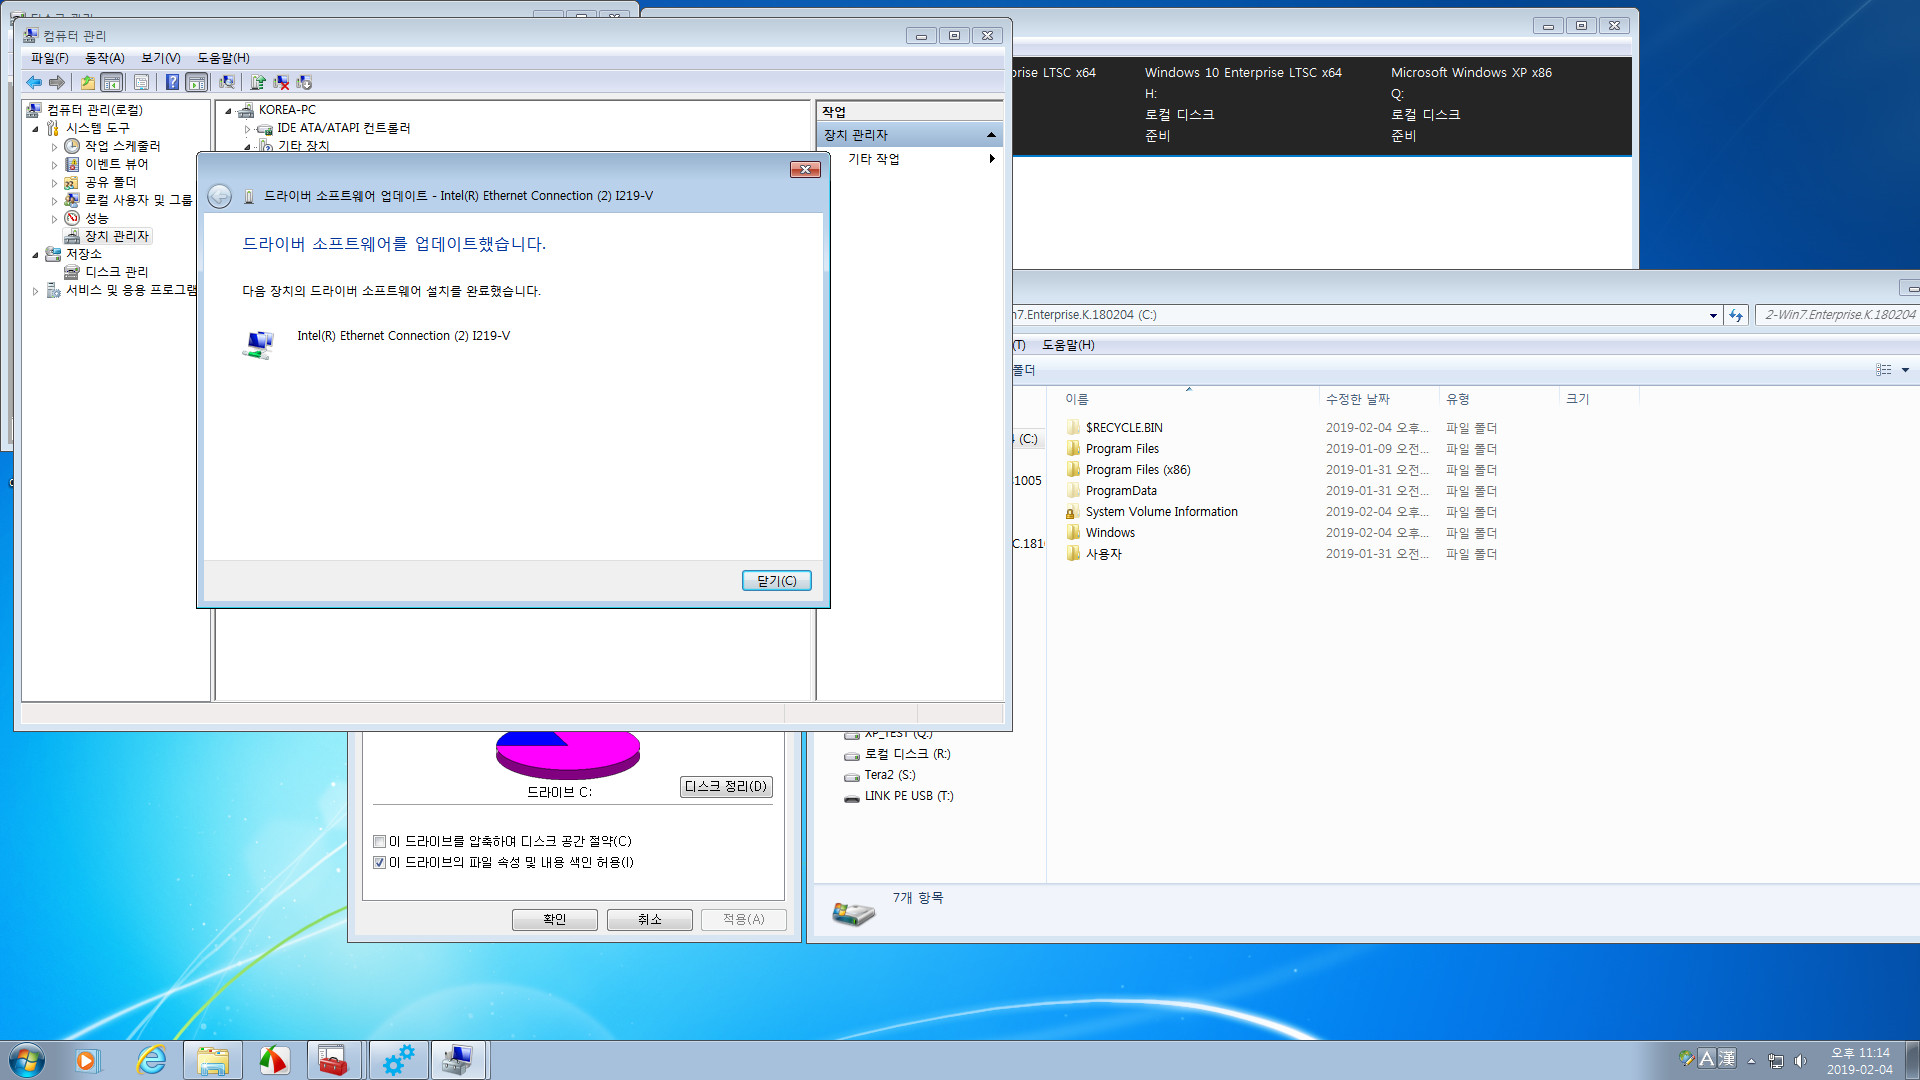The image size is (1920, 1080).
Task: Expand Task Scheduler tree arrow
Action: [x=54, y=147]
